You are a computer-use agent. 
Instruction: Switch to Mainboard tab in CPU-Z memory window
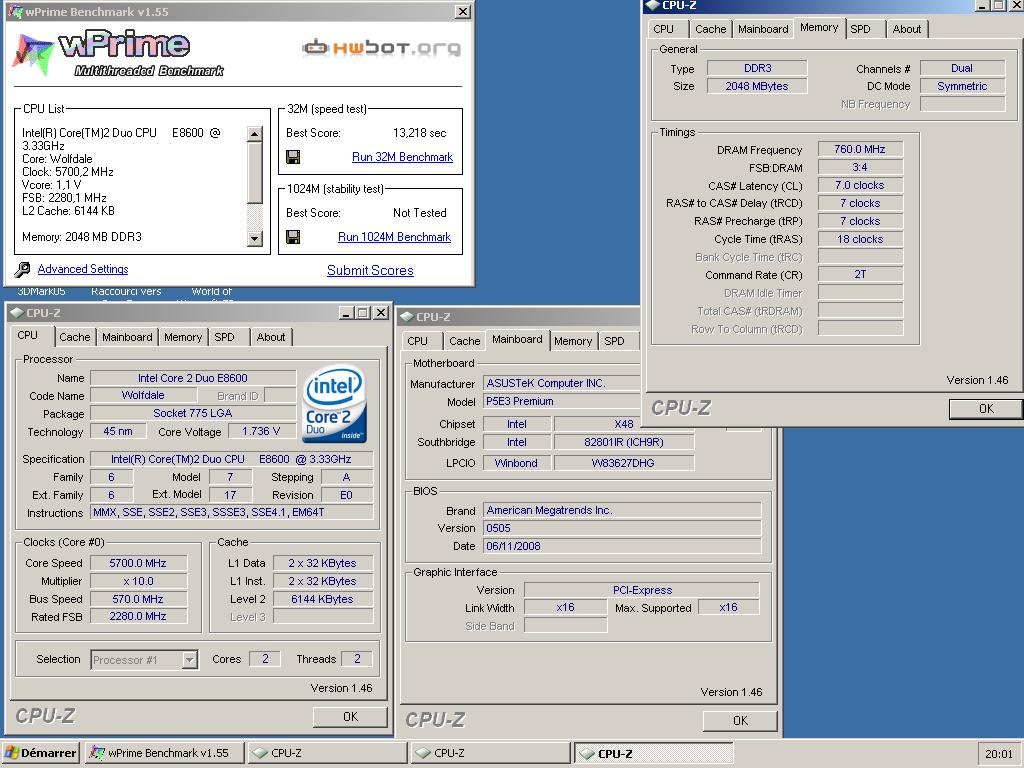[763, 29]
